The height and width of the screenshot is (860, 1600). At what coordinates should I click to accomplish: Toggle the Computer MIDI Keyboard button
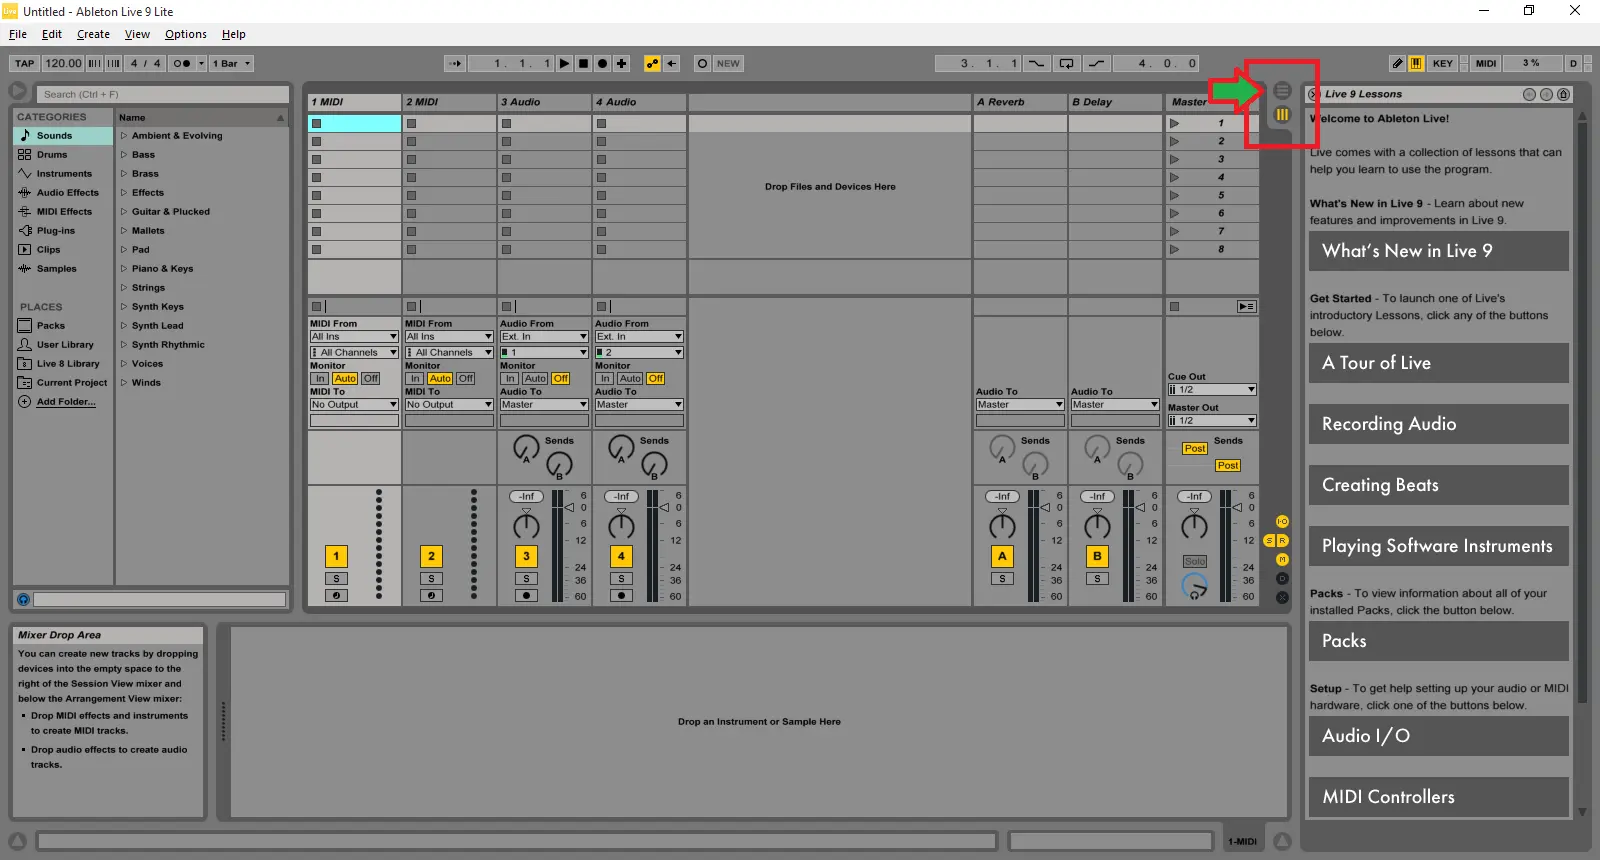[x=1416, y=63]
